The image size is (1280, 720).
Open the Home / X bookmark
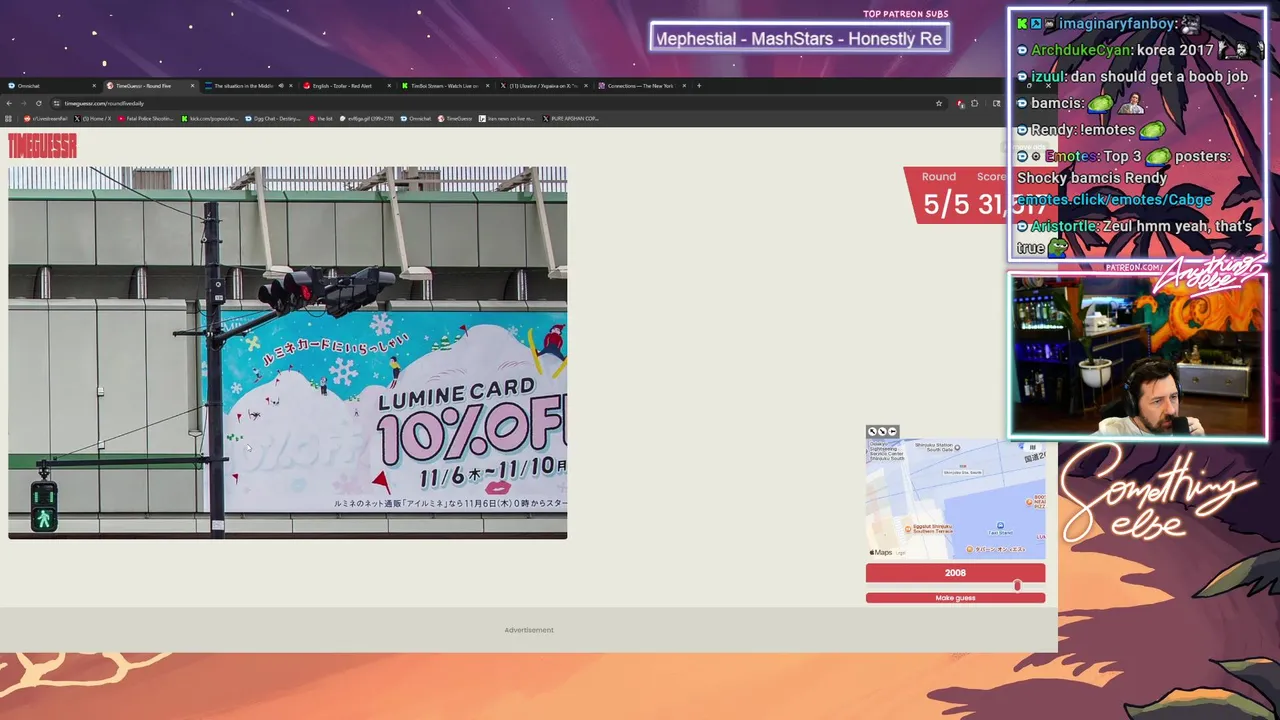point(93,119)
